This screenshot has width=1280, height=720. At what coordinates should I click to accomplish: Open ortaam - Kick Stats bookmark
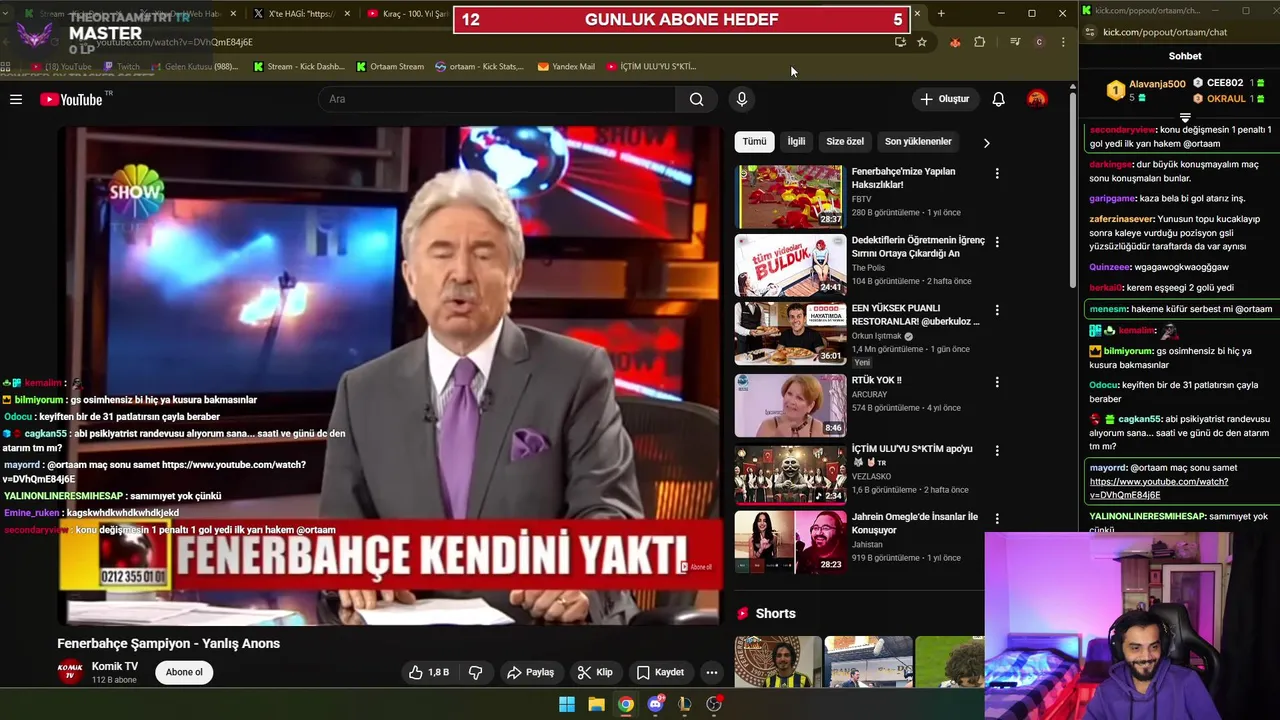[480, 67]
